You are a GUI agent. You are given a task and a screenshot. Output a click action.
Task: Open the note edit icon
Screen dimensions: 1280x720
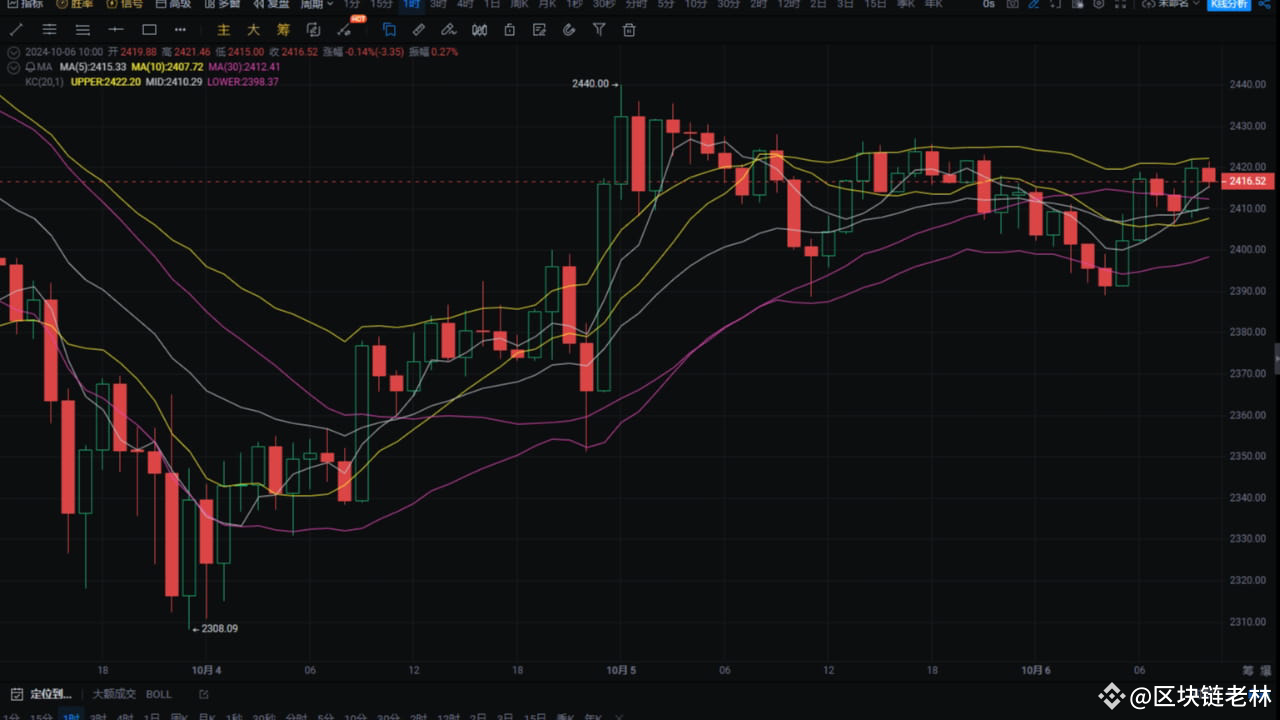tap(539, 30)
